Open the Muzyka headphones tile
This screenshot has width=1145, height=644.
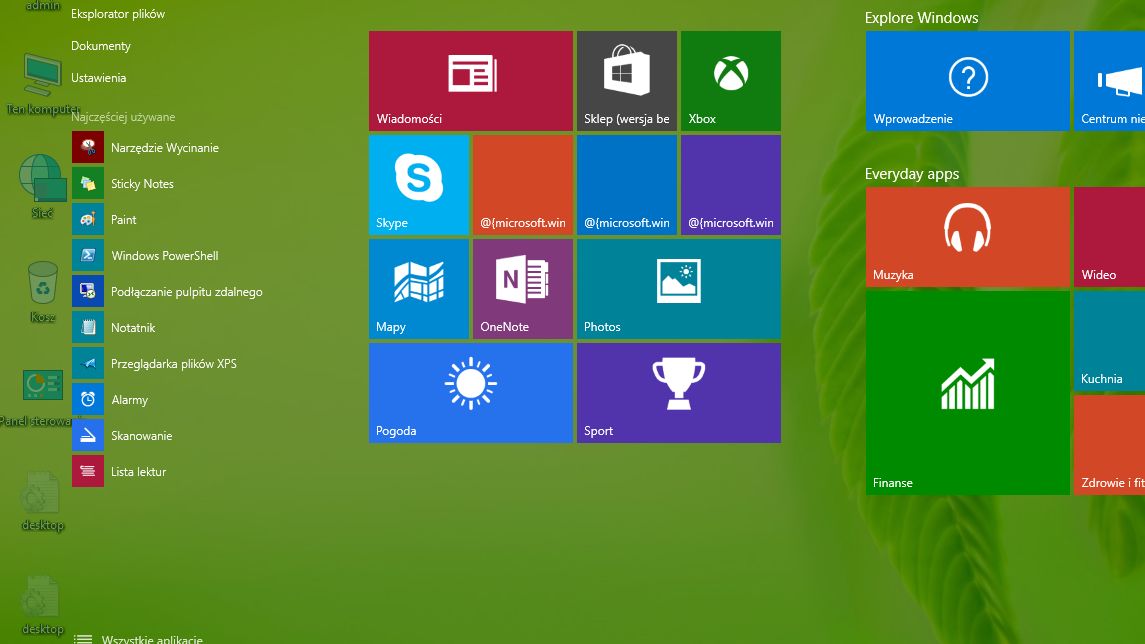click(968, 237)
